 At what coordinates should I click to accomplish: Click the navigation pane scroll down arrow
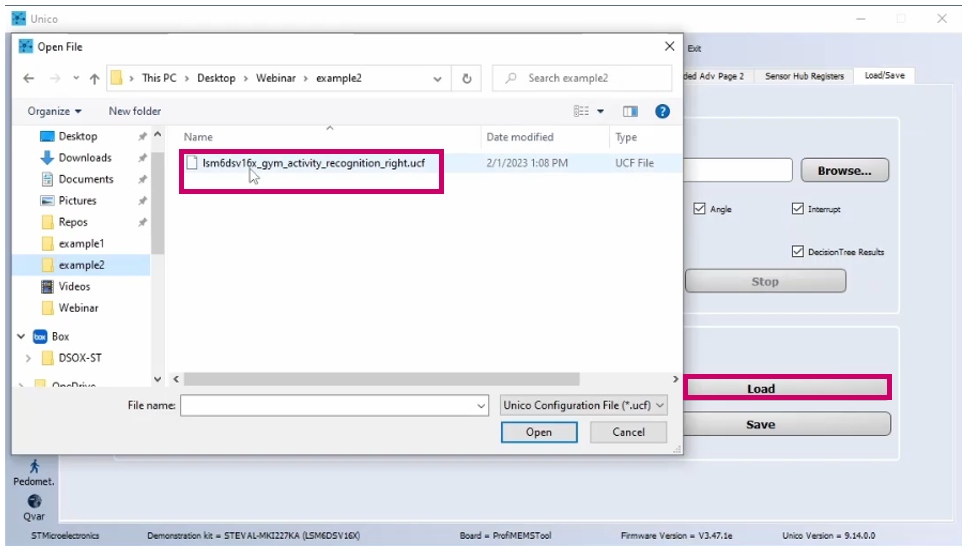pyautogui.click(x=157, y=379)
